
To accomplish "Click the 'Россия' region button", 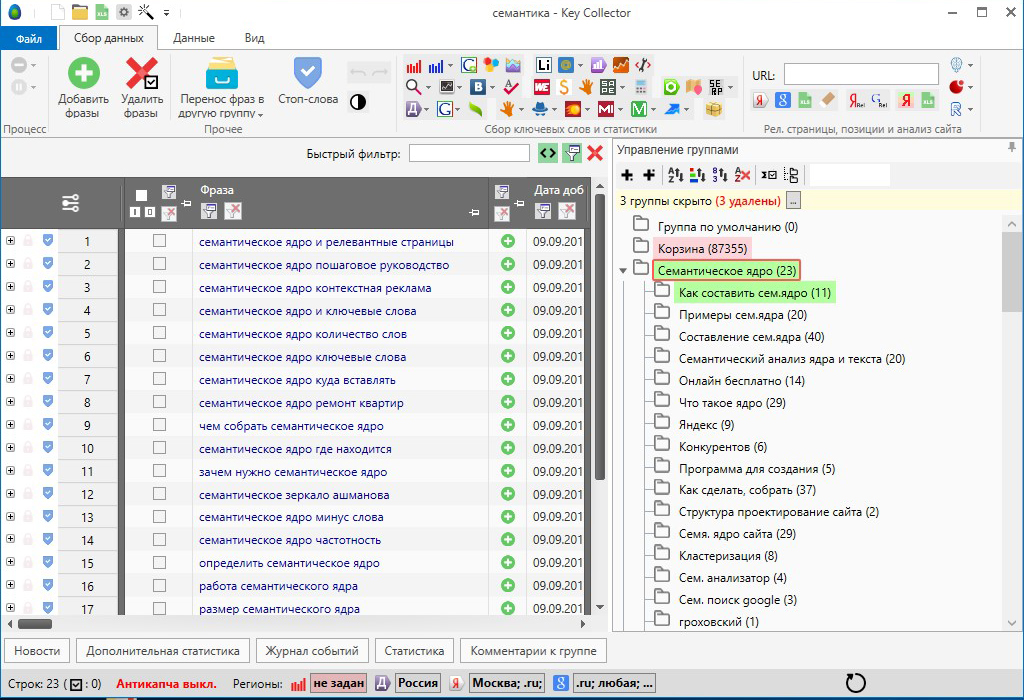I will tap(418, 683).
